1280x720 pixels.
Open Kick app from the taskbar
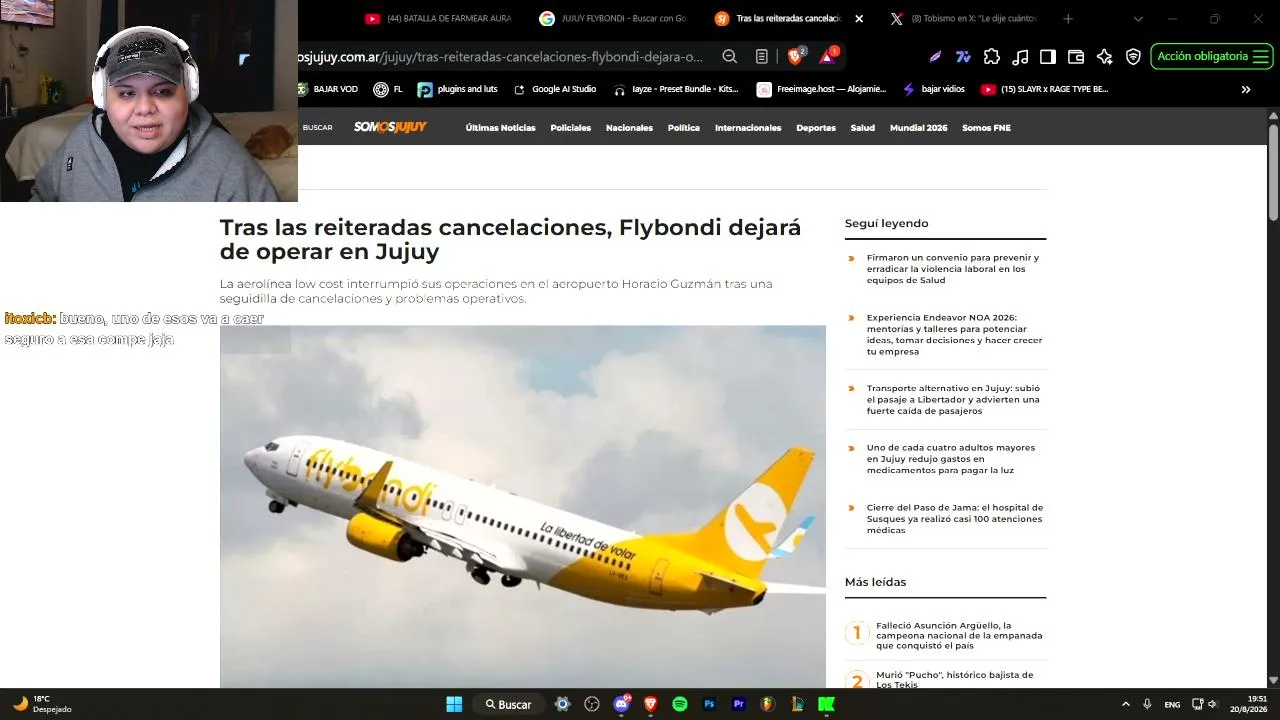click(826, 704)
